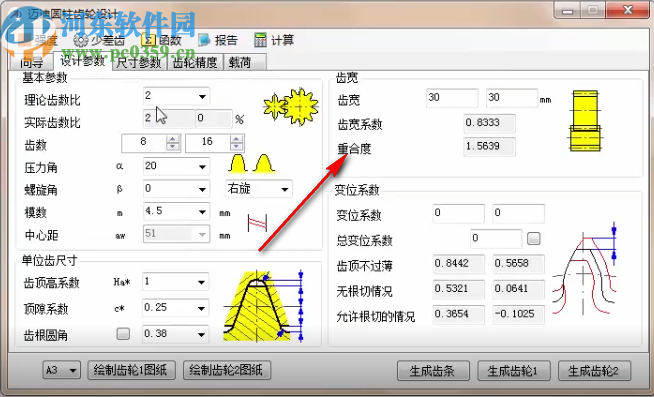This screenshot has width=654, height=397.
Task: Open the 函数 sigma function tool
Action: coord(161,40)
